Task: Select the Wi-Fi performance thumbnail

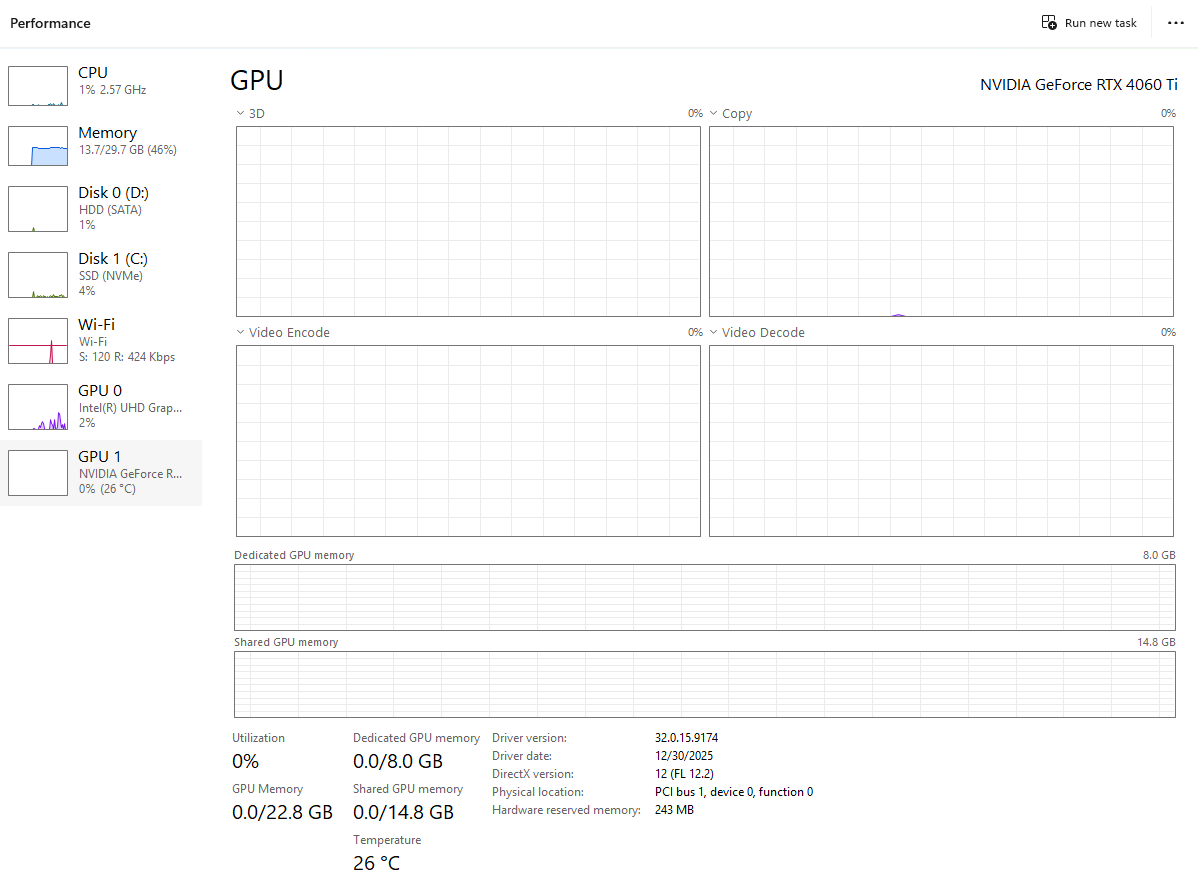Action: pyautogui.click(x=38, y=340)
